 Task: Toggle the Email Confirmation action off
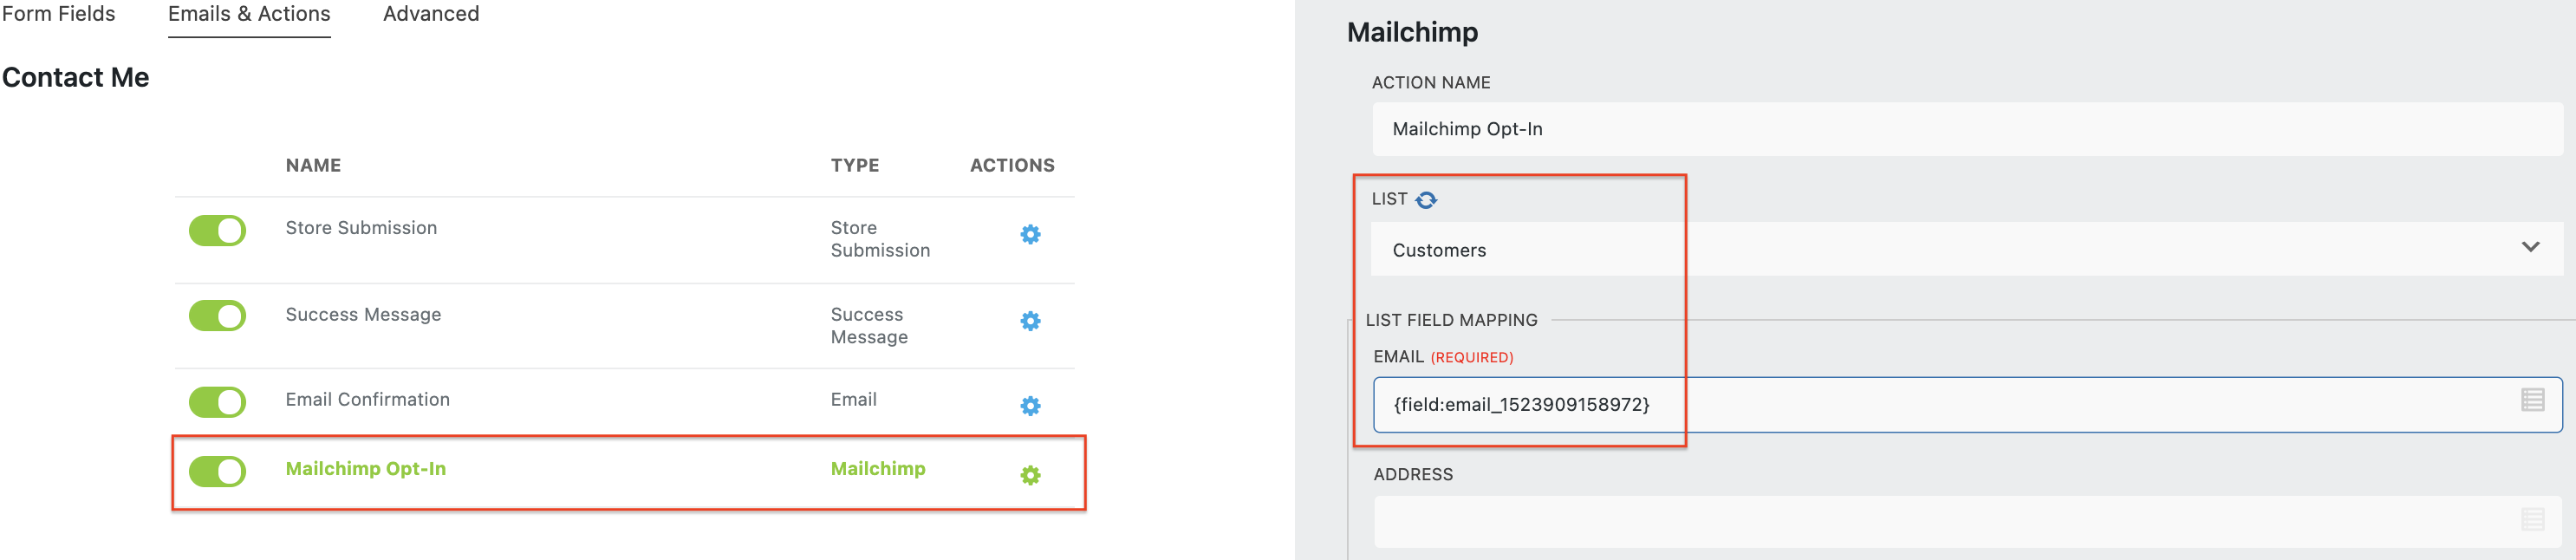click(217, 402)
